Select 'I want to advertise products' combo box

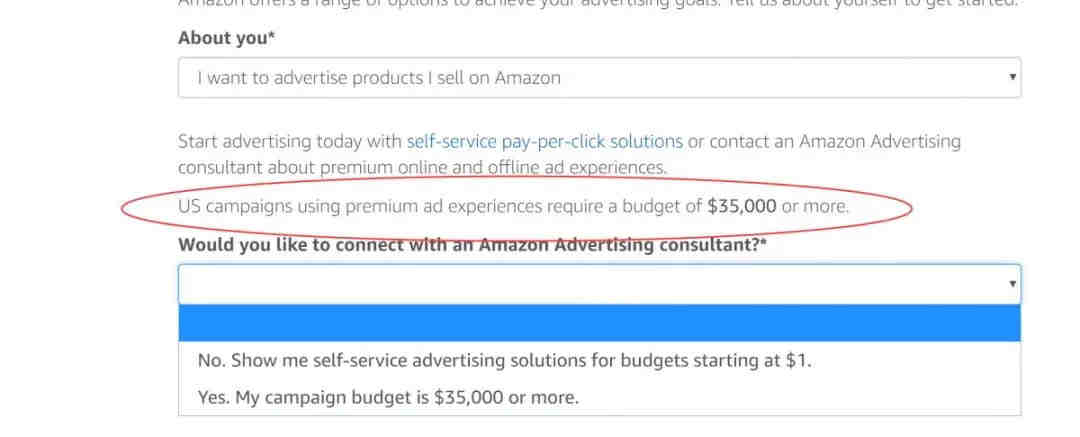[599, 77]
